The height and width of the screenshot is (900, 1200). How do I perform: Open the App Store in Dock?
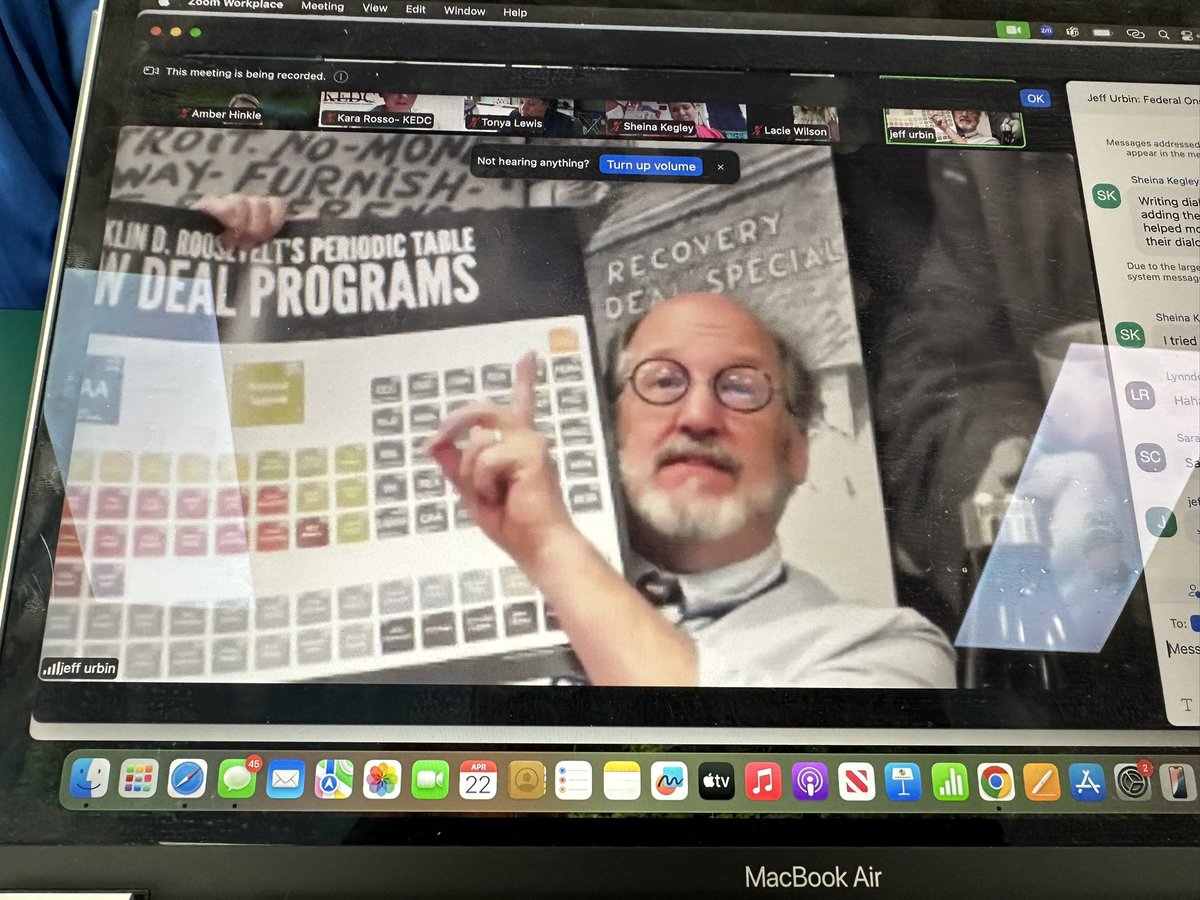1087,782
